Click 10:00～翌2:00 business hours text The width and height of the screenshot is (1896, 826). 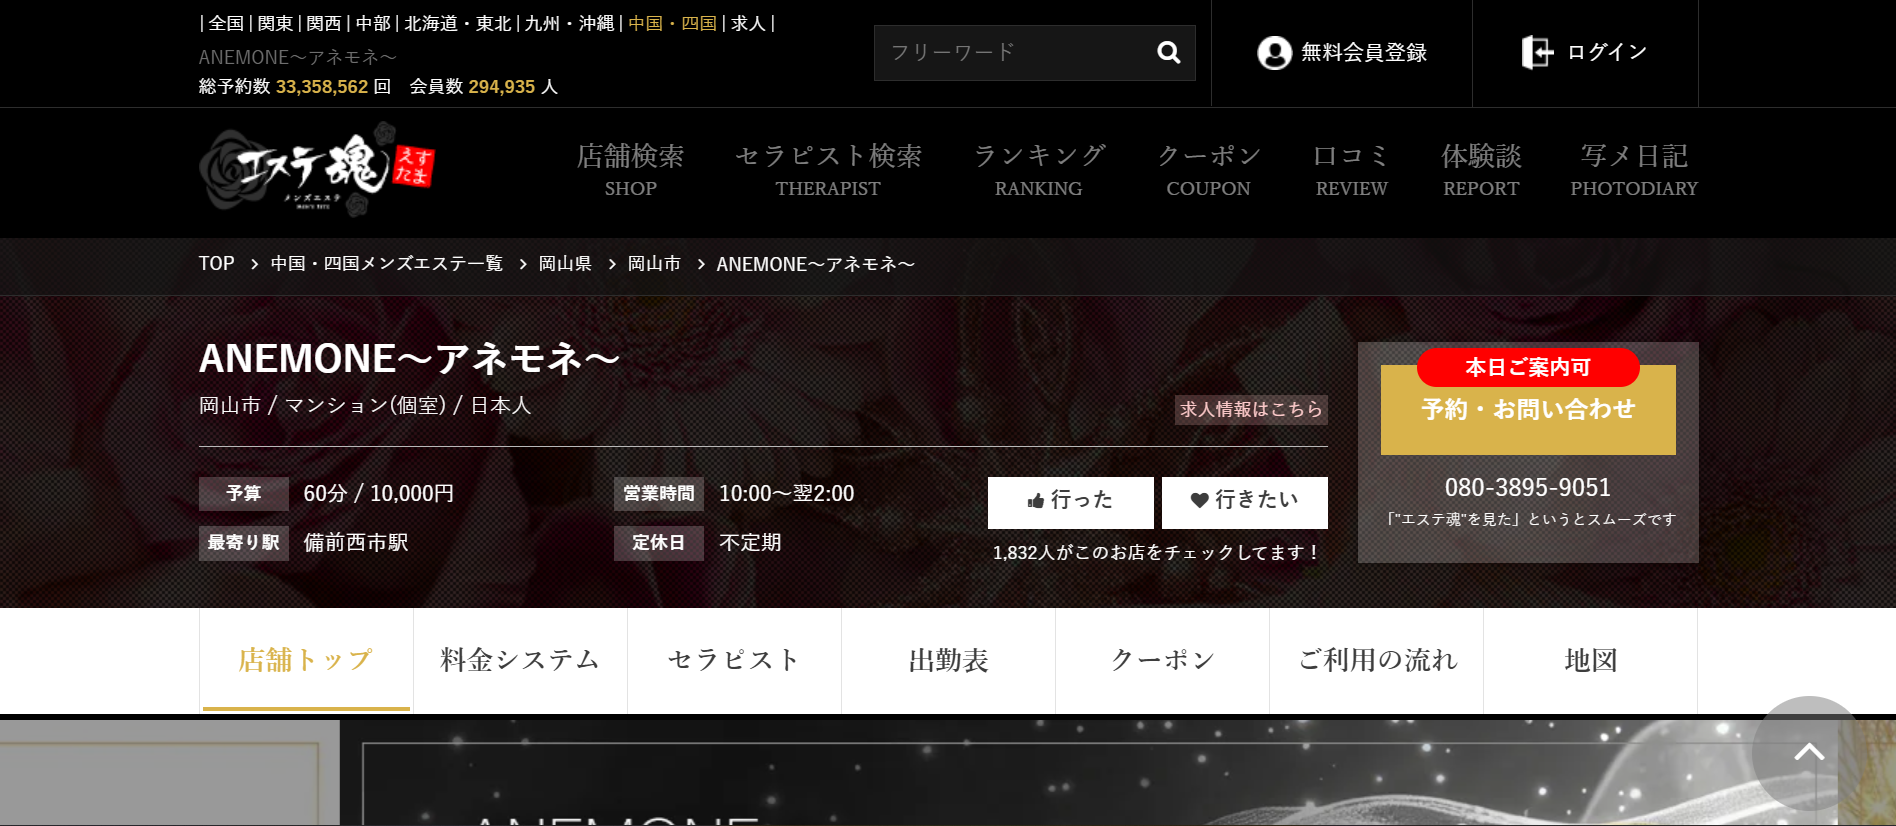click(786, 494)
